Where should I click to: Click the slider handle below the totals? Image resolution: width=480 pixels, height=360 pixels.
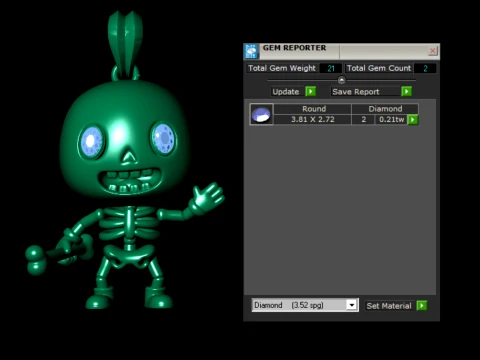pos(341,80)
